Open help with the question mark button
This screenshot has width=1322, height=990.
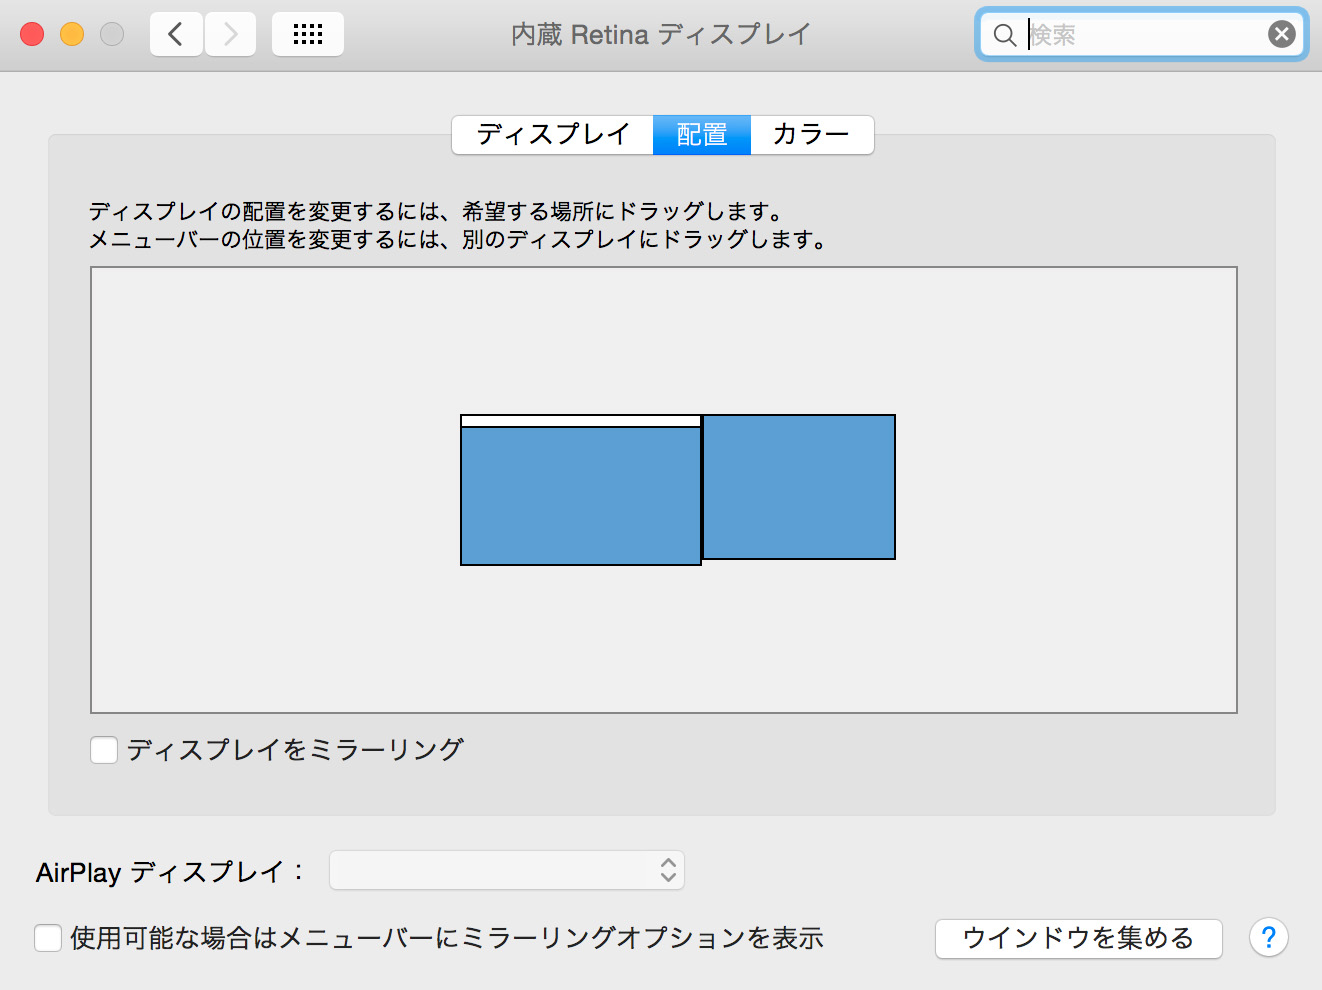[1268, 938]
